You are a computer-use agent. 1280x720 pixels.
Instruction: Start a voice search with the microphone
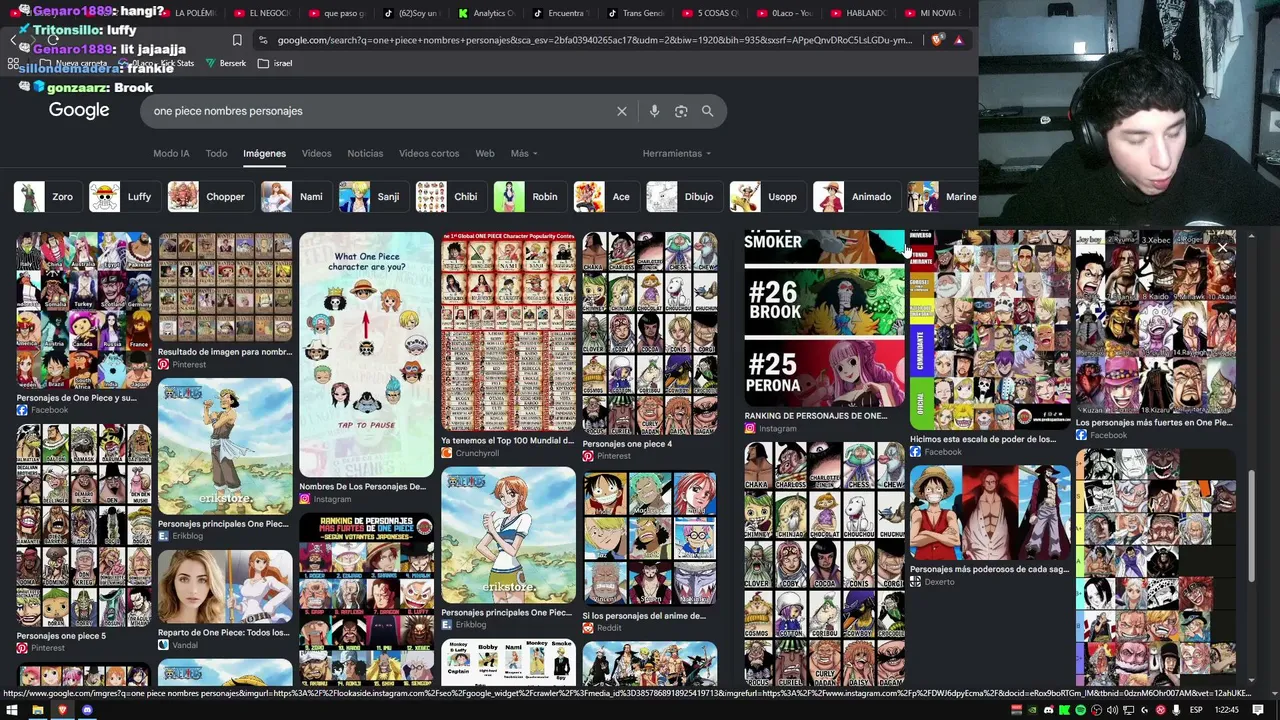point(654,111)
